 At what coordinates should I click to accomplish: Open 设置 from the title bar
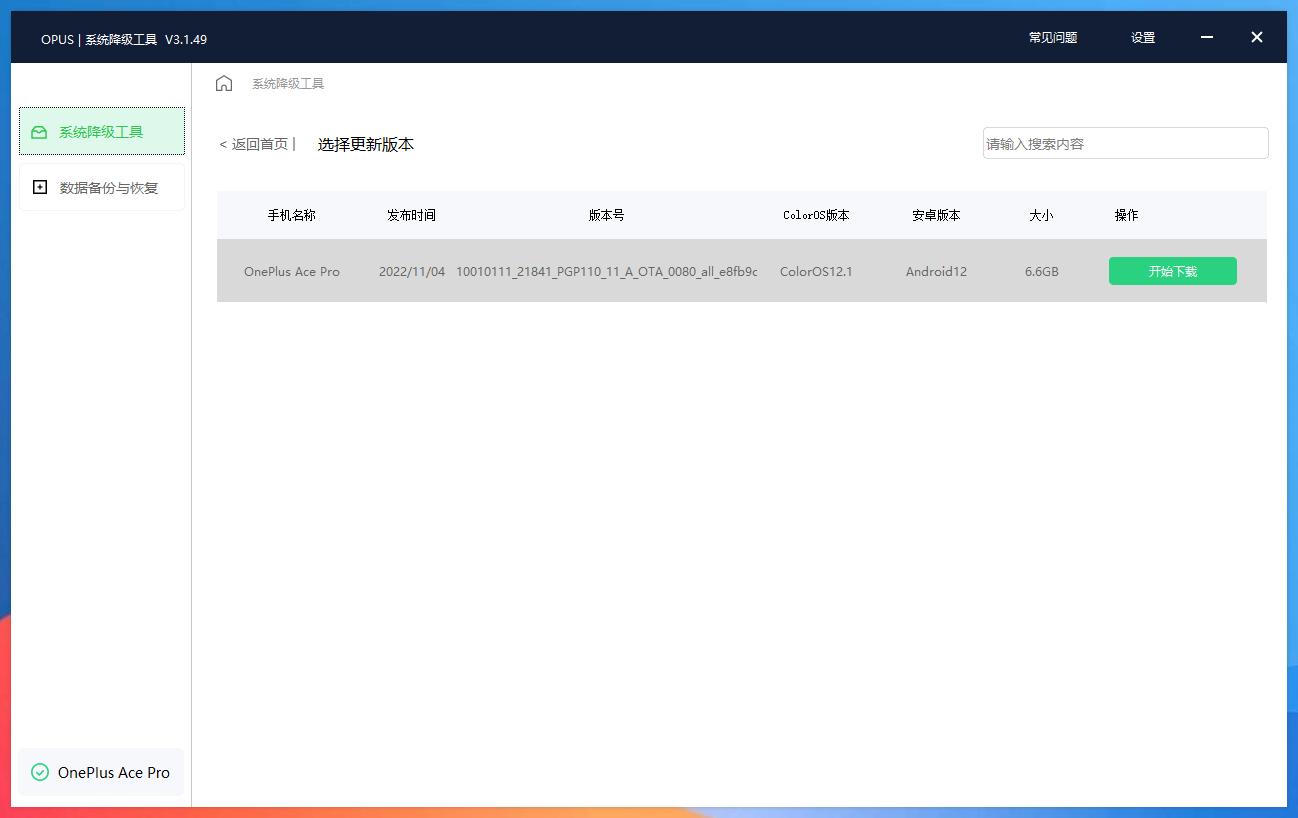pos(1142,38)
